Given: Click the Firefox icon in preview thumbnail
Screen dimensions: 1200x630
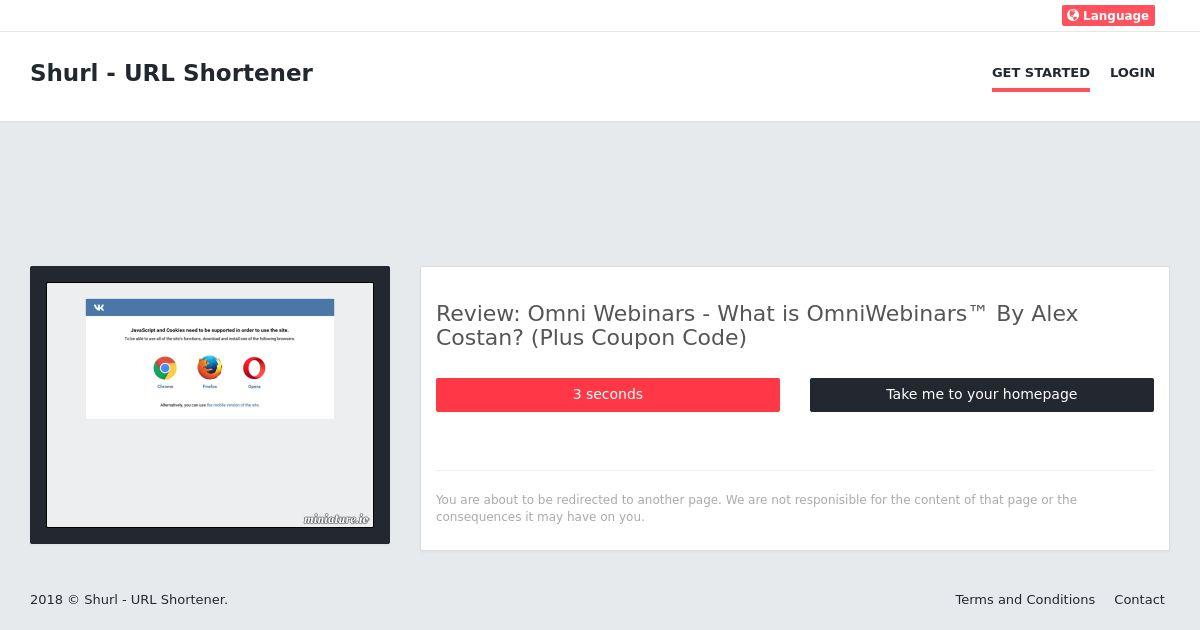Looking at the screenshot, I should click(210, 368).
